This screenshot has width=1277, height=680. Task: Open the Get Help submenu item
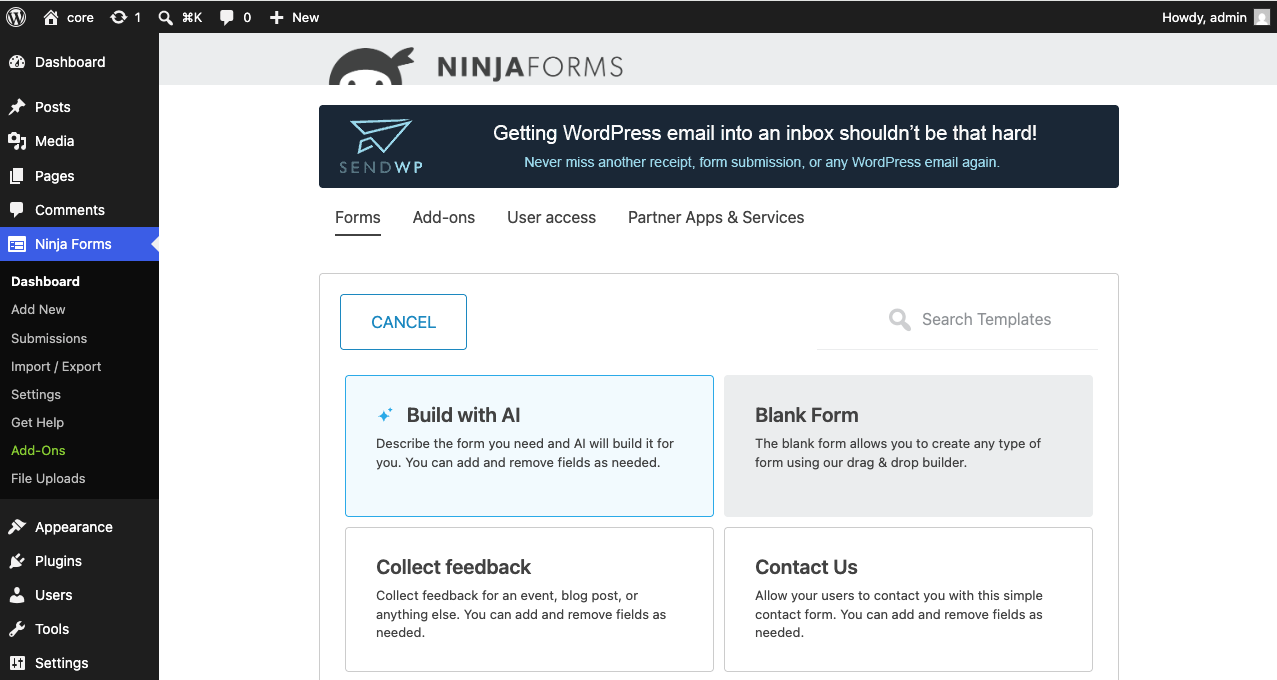click(37, 422)
